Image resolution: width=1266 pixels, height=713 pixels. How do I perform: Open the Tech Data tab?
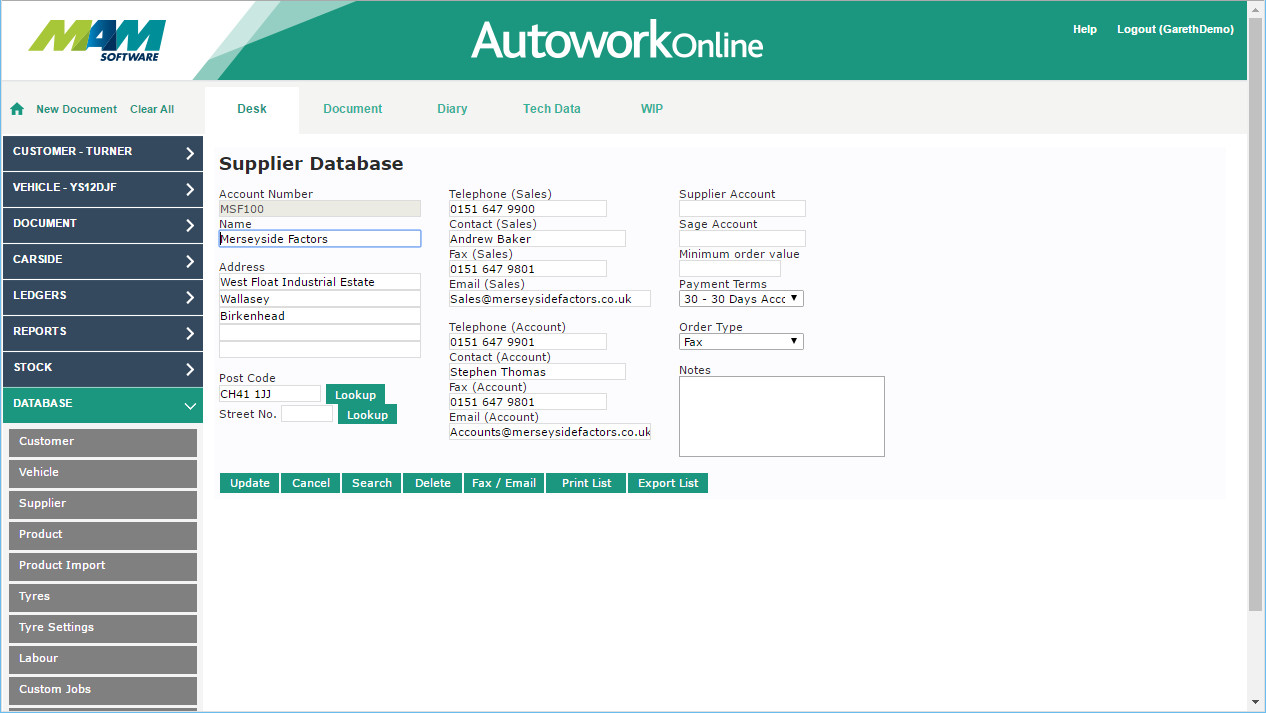pos(551,109)
